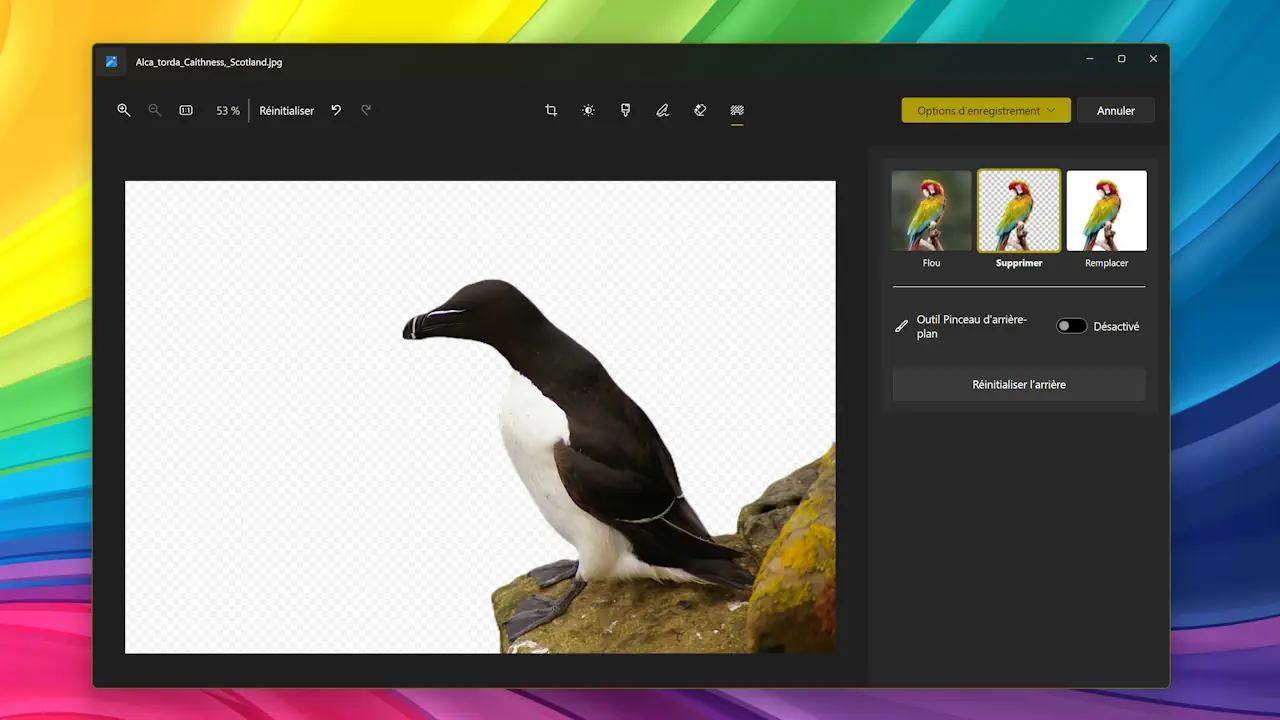1280x720 pixels.
Task: Choose the Flou background option
Action: click(x=931, y=211)
